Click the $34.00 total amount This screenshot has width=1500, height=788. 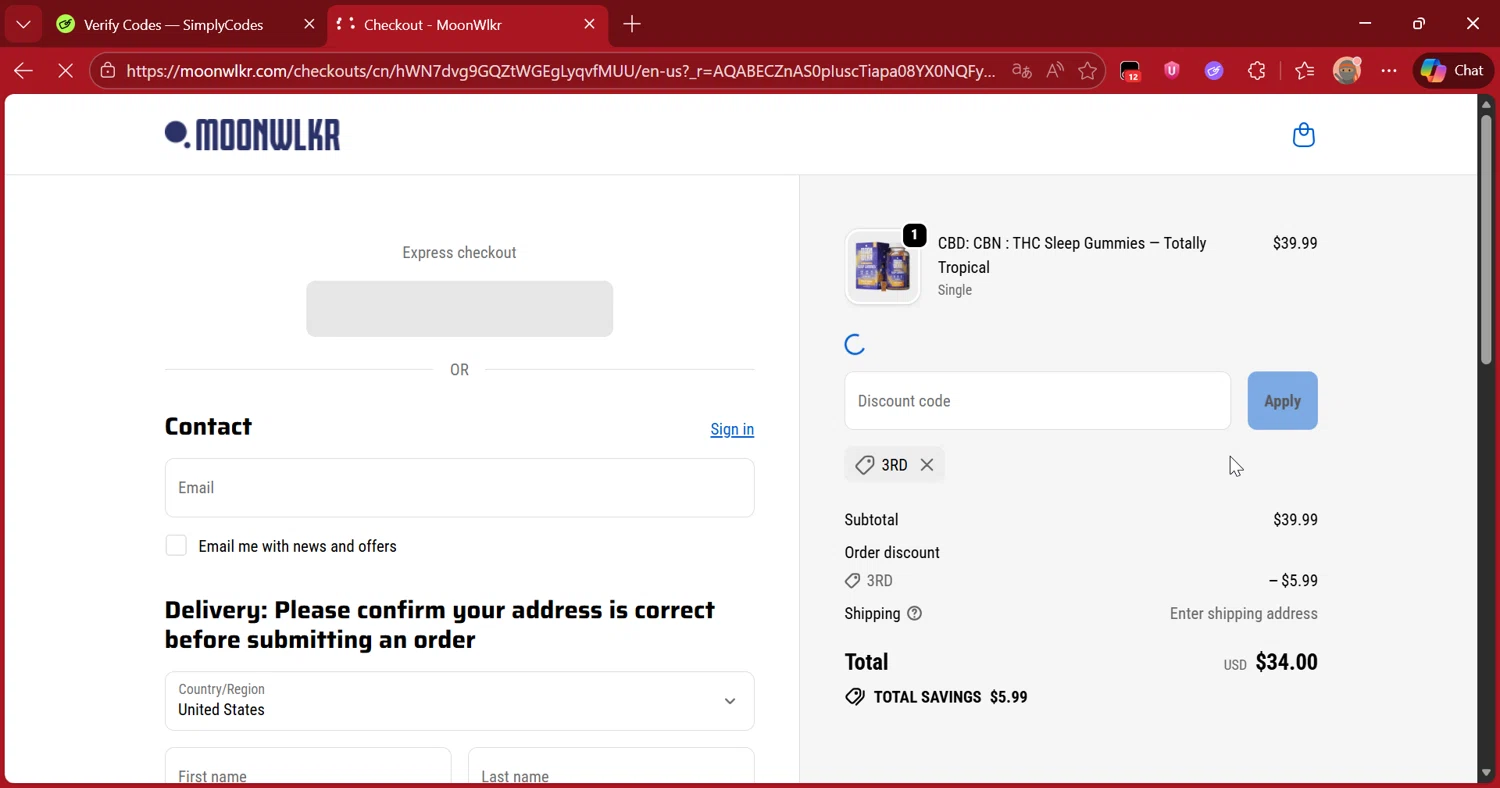point(1286,662)
